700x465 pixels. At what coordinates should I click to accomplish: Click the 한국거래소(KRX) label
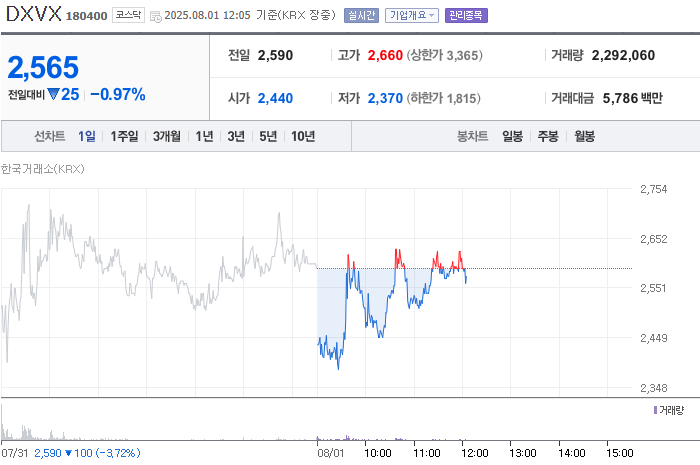(x=42, y=169)
